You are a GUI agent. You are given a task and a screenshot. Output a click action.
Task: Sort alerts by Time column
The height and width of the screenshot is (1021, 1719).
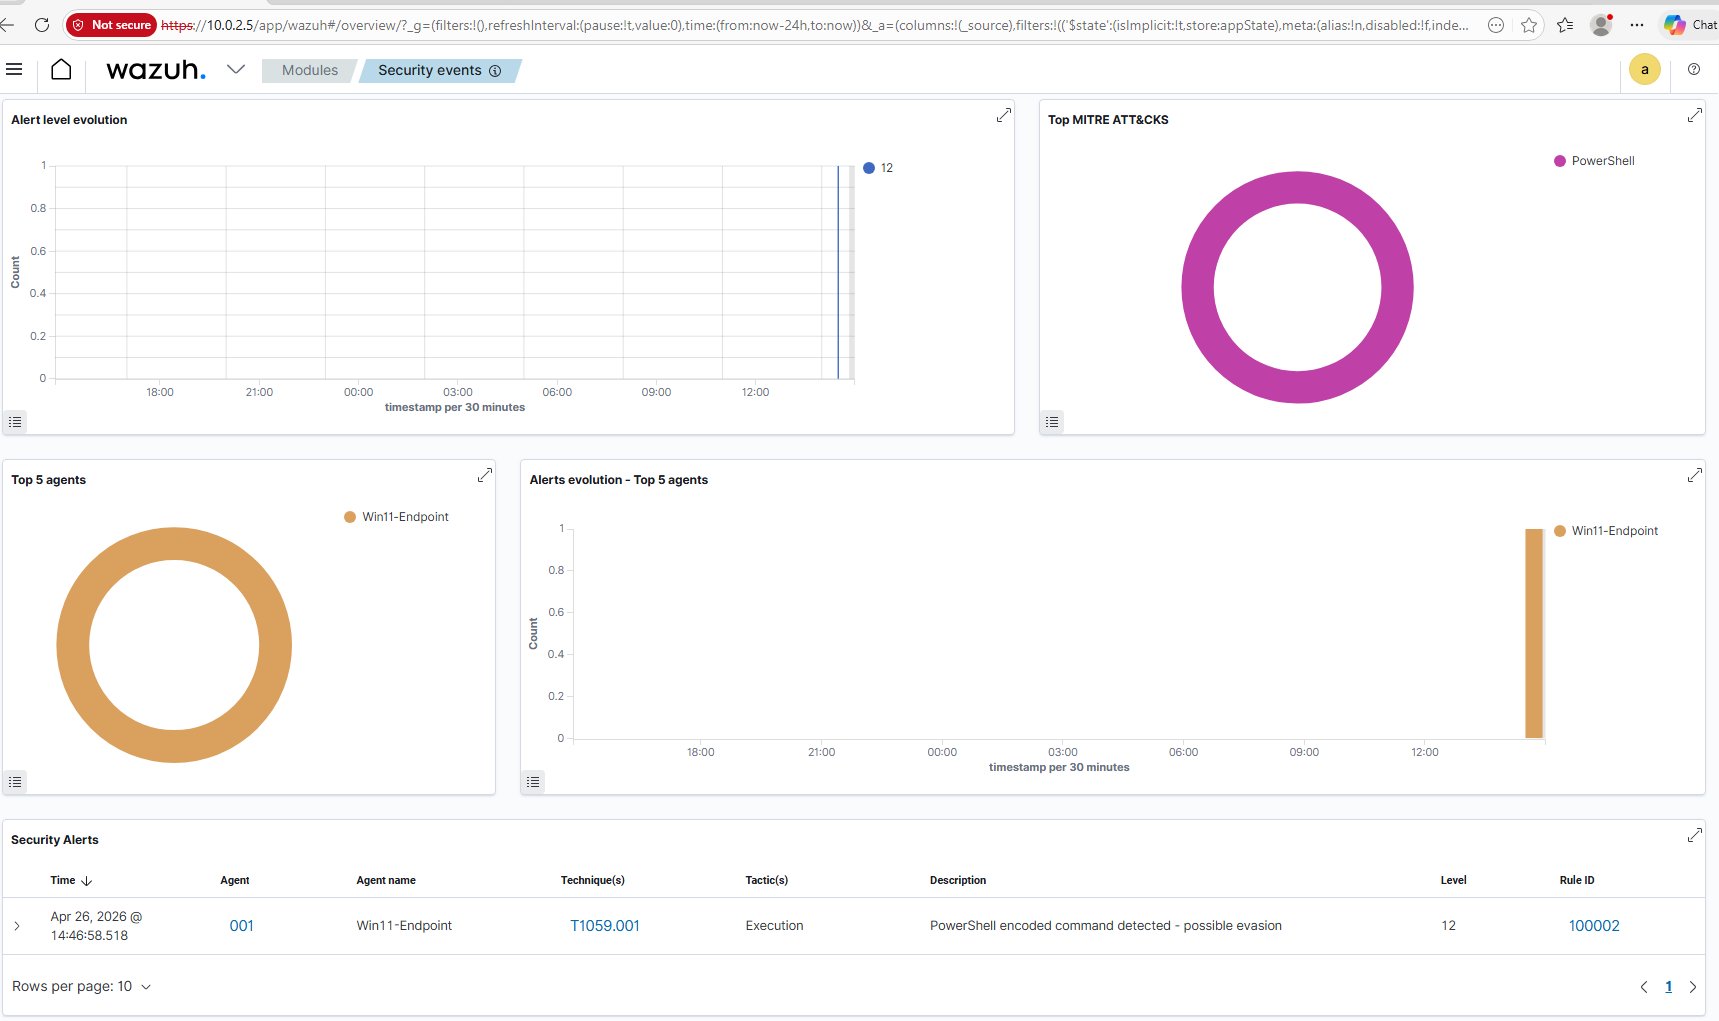pyautogui.click(x=71, y=881)
